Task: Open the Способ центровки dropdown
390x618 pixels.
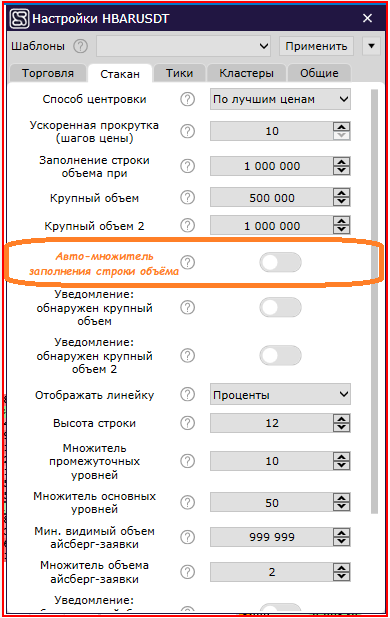Action: (280, 99)
